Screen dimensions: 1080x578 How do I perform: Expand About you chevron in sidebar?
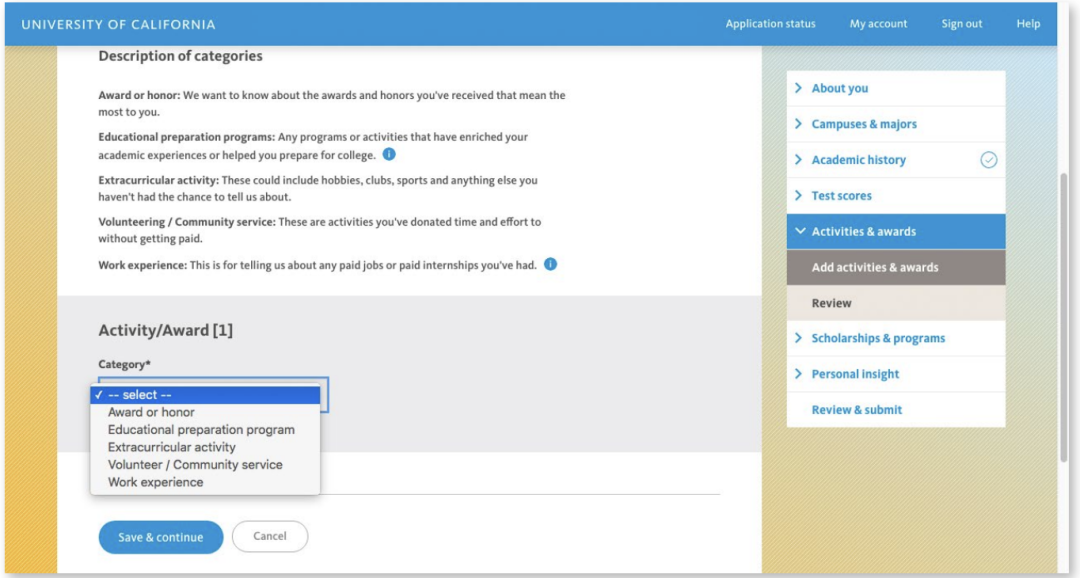click(x=798, y=87)
